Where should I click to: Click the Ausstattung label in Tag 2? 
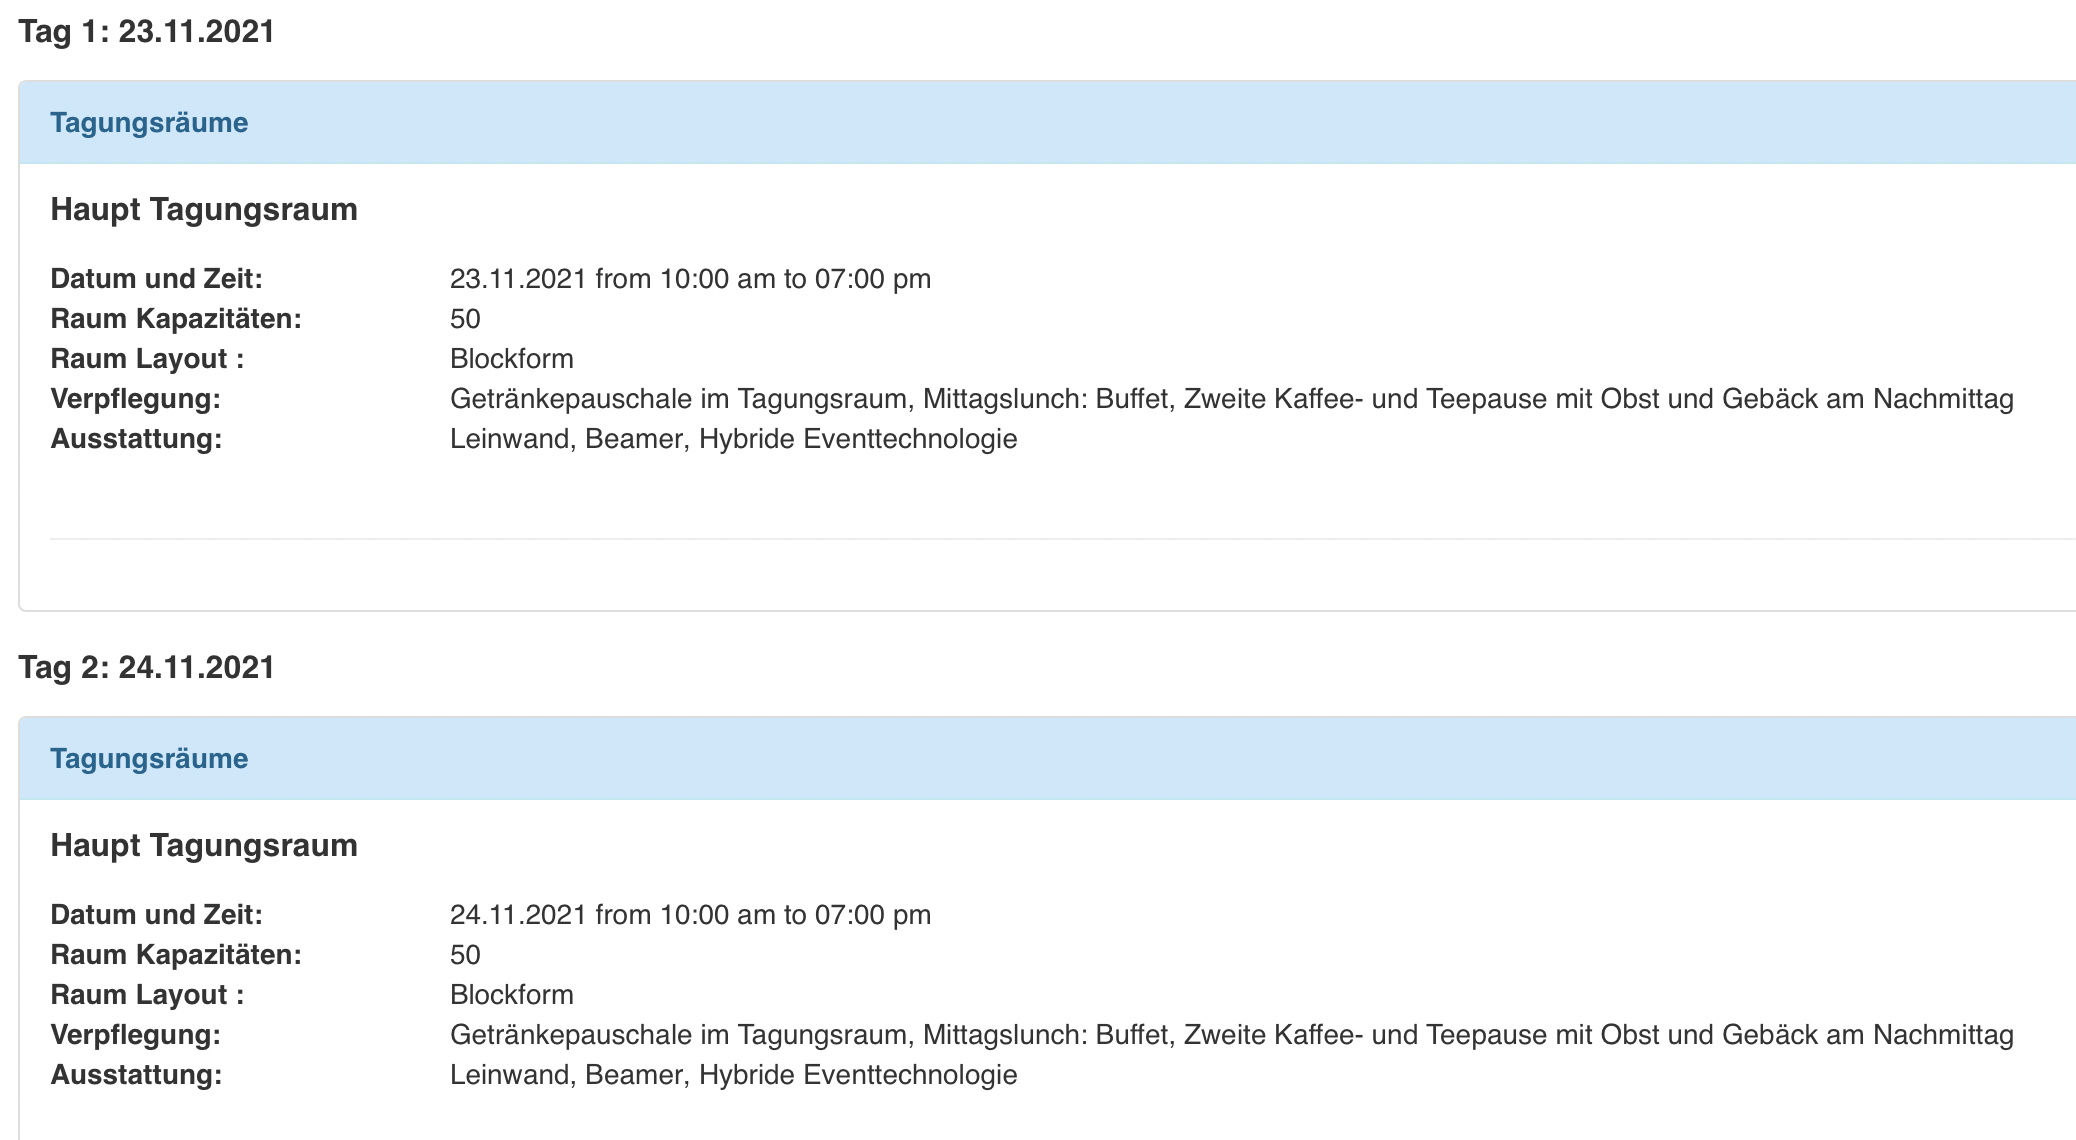pyautogui.click(x=137, y=1075)
